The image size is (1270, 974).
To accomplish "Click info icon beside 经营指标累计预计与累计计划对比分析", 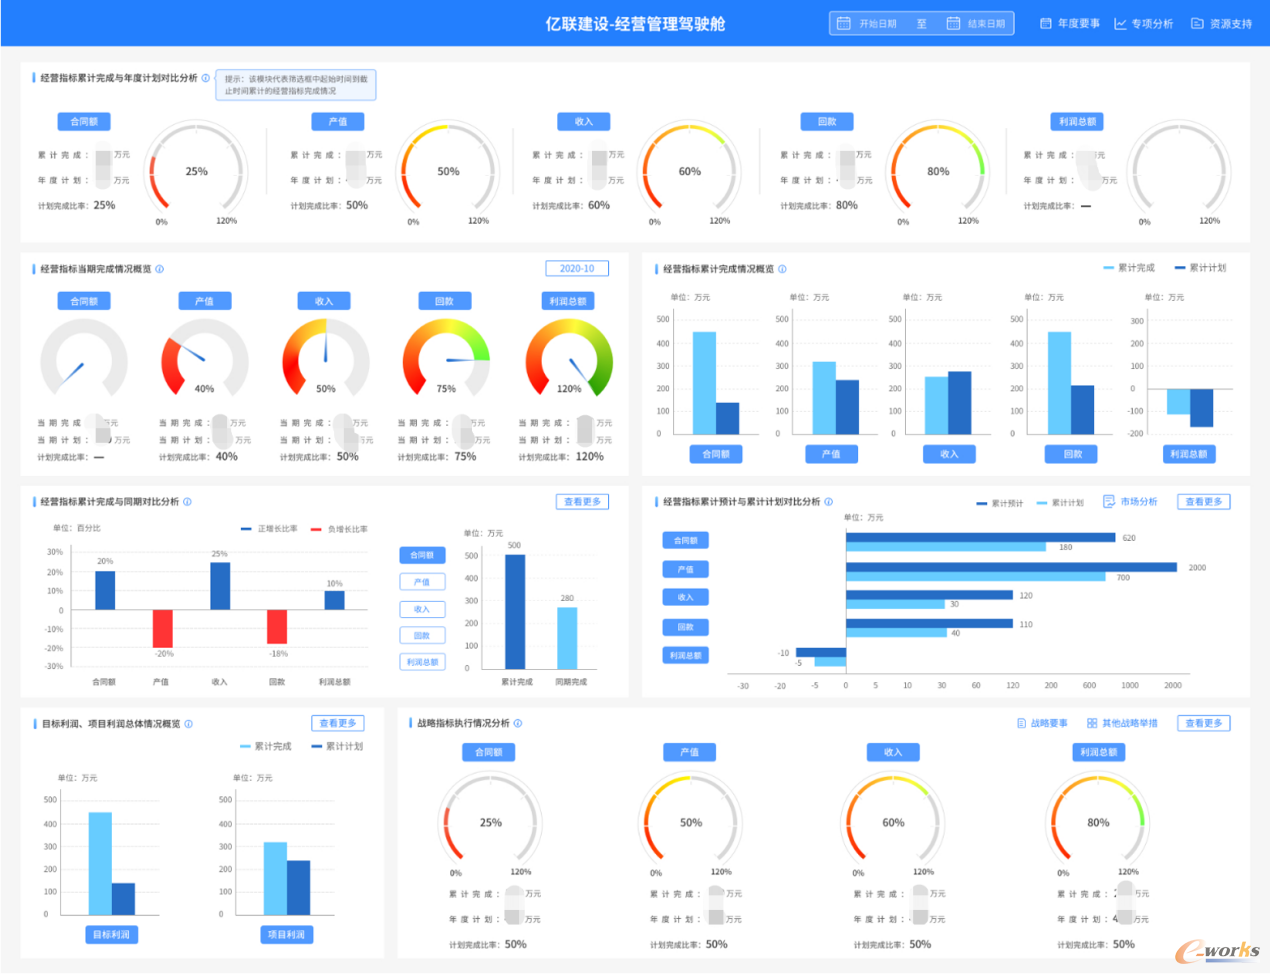I will (x=828, y=502).
